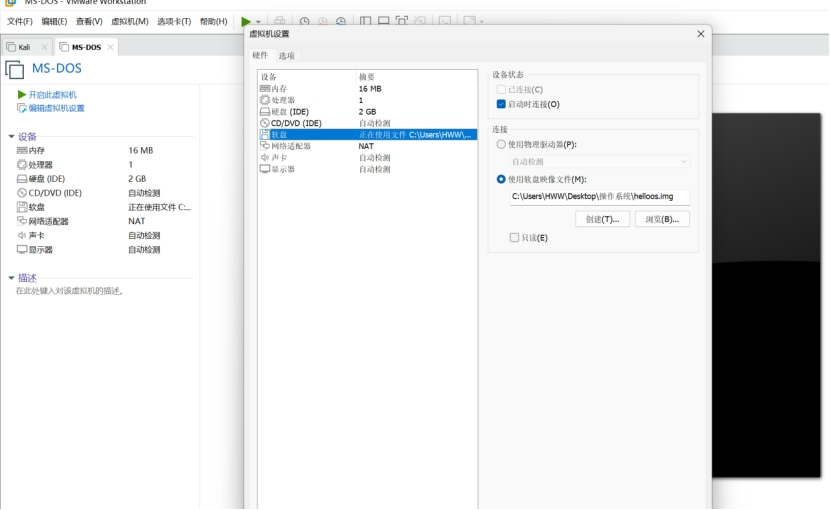The image size is (830, 510).
Task: Collapse the 描述 section in left pane
Action: (x=11, y=278)
